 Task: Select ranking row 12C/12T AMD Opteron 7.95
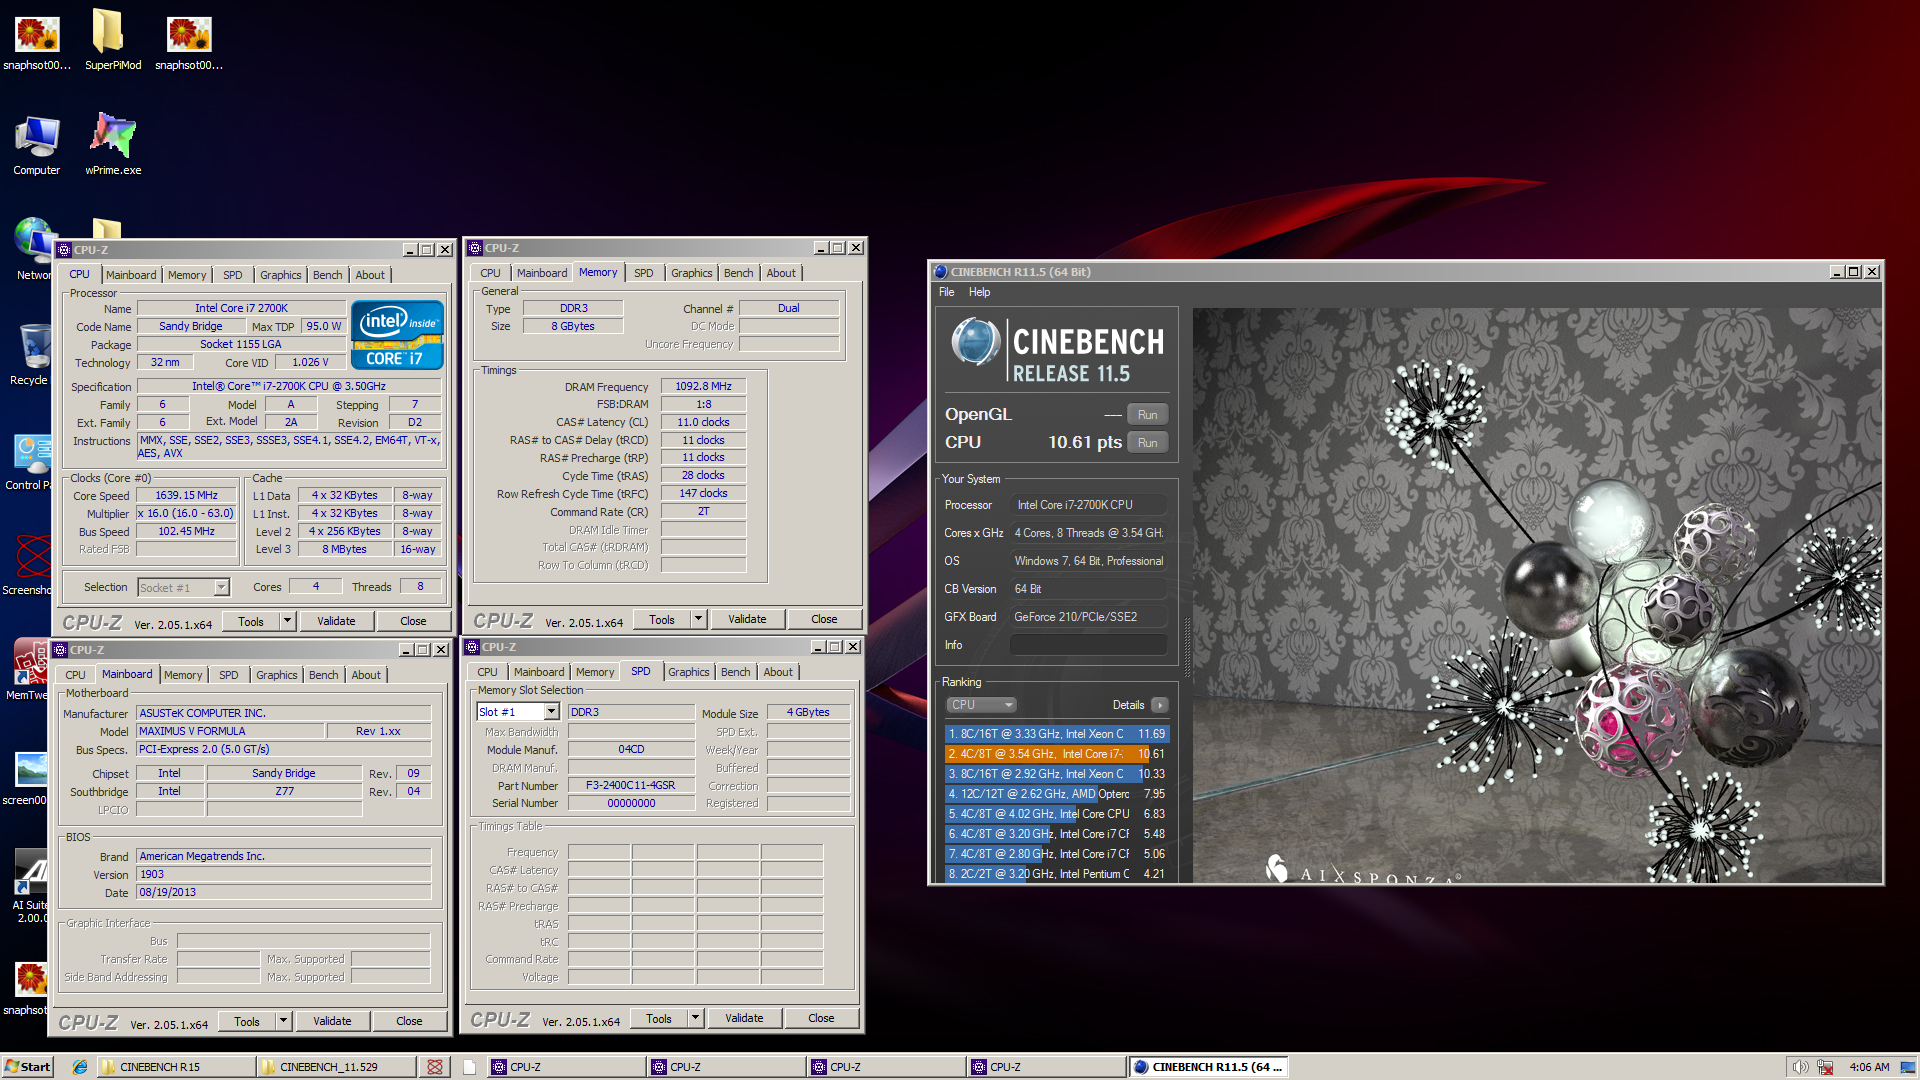(1055, 794)
